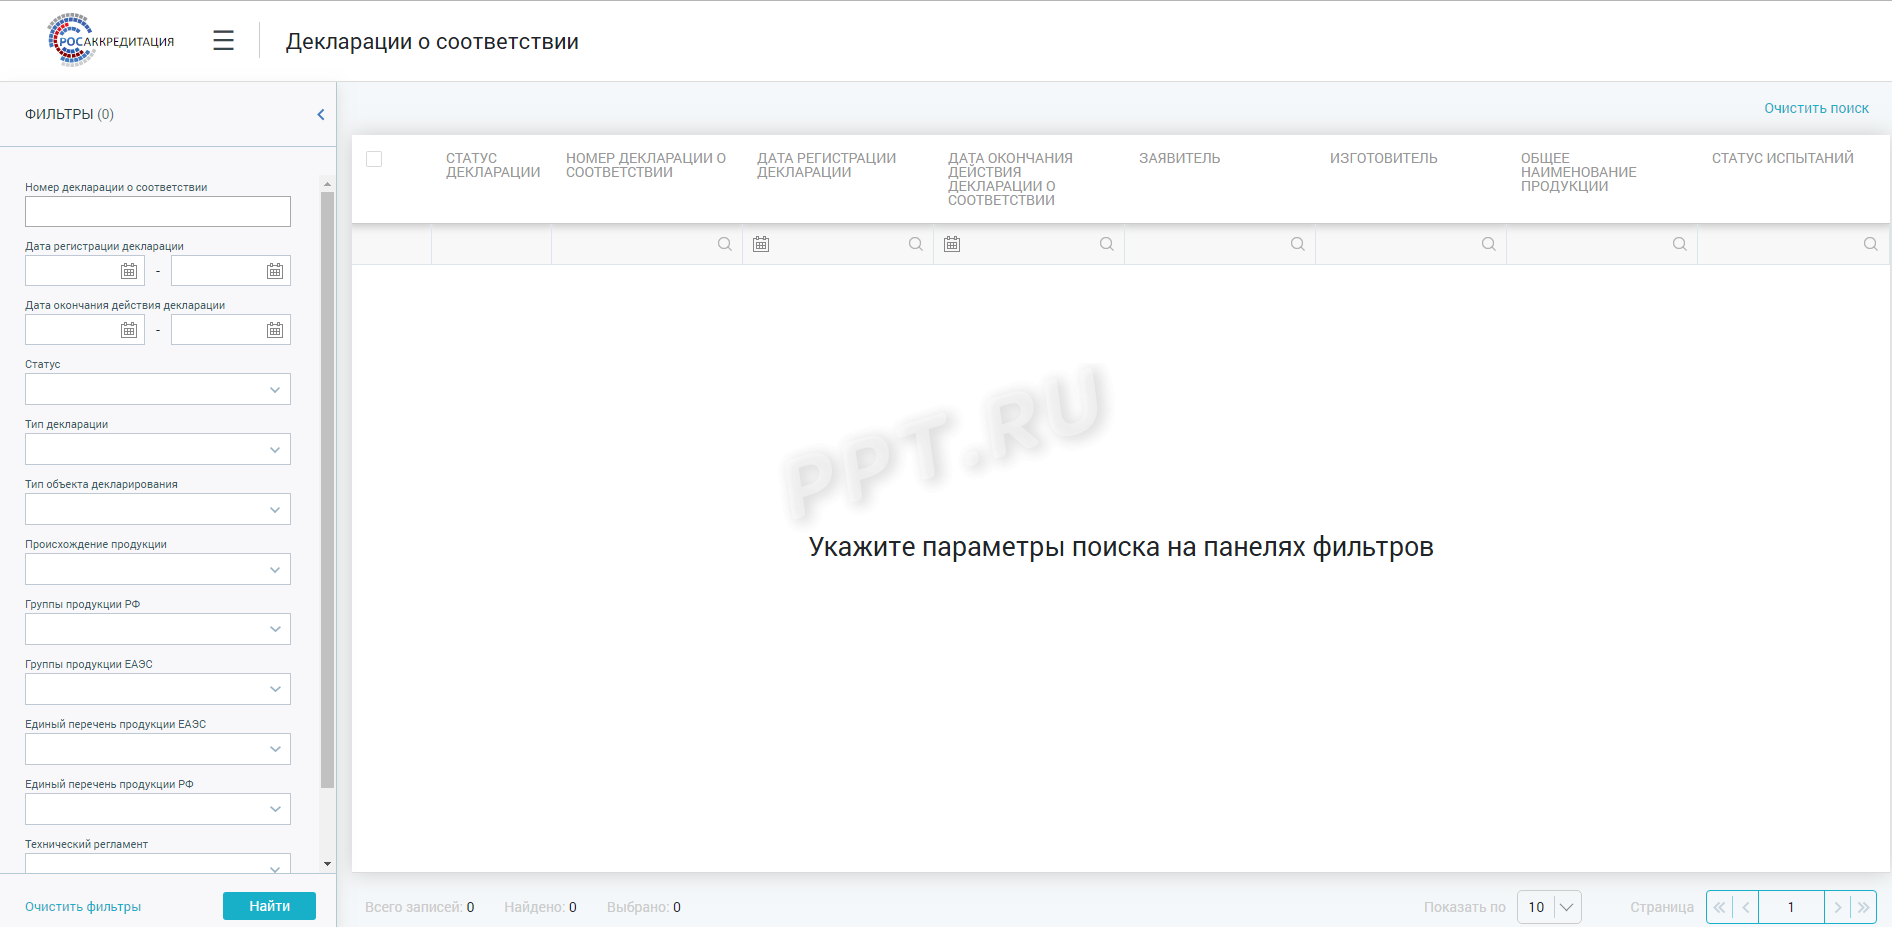This screenshot has width=1892, height=927.
Task: Click the filter panel vertical scrollbar
Action: [x=327, y=490]
